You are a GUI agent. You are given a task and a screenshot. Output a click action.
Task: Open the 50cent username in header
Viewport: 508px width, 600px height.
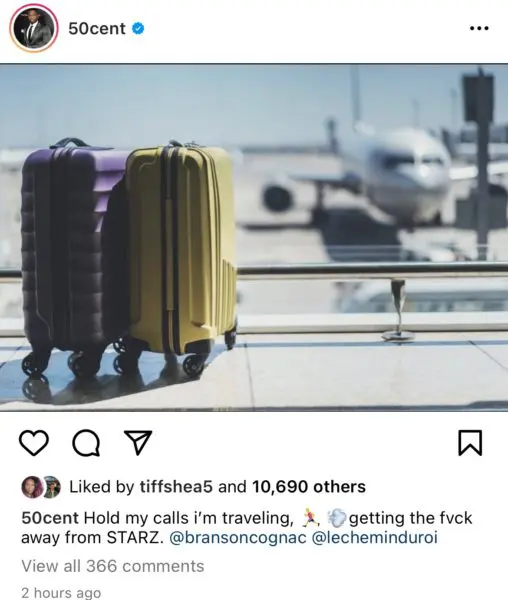click(x=97, y=28)
